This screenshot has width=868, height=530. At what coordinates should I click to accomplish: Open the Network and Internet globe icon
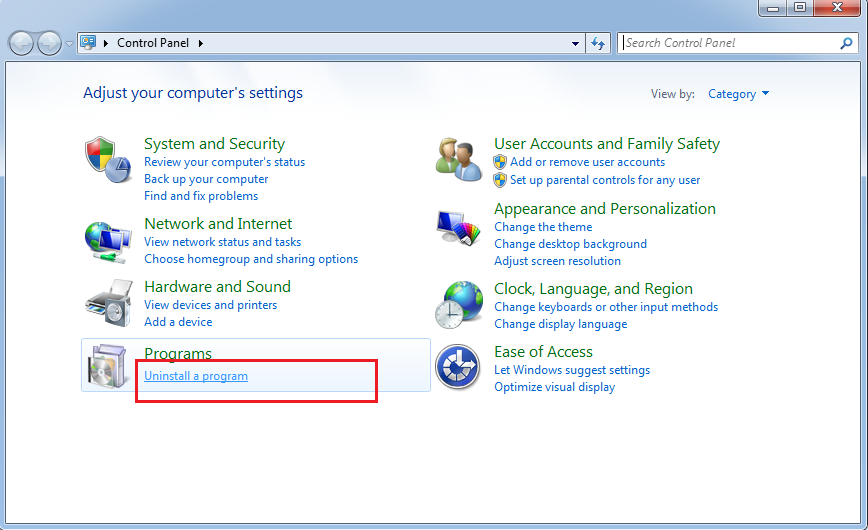pos(108,240)
